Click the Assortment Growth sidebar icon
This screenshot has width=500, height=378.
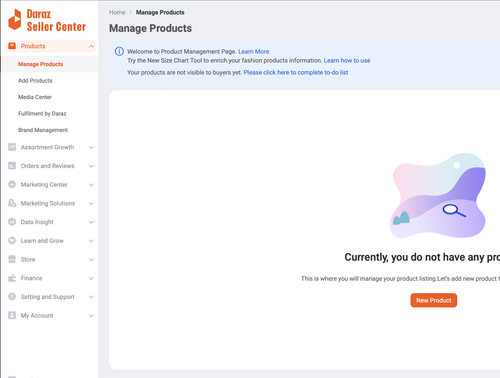[x=12, y=147]
